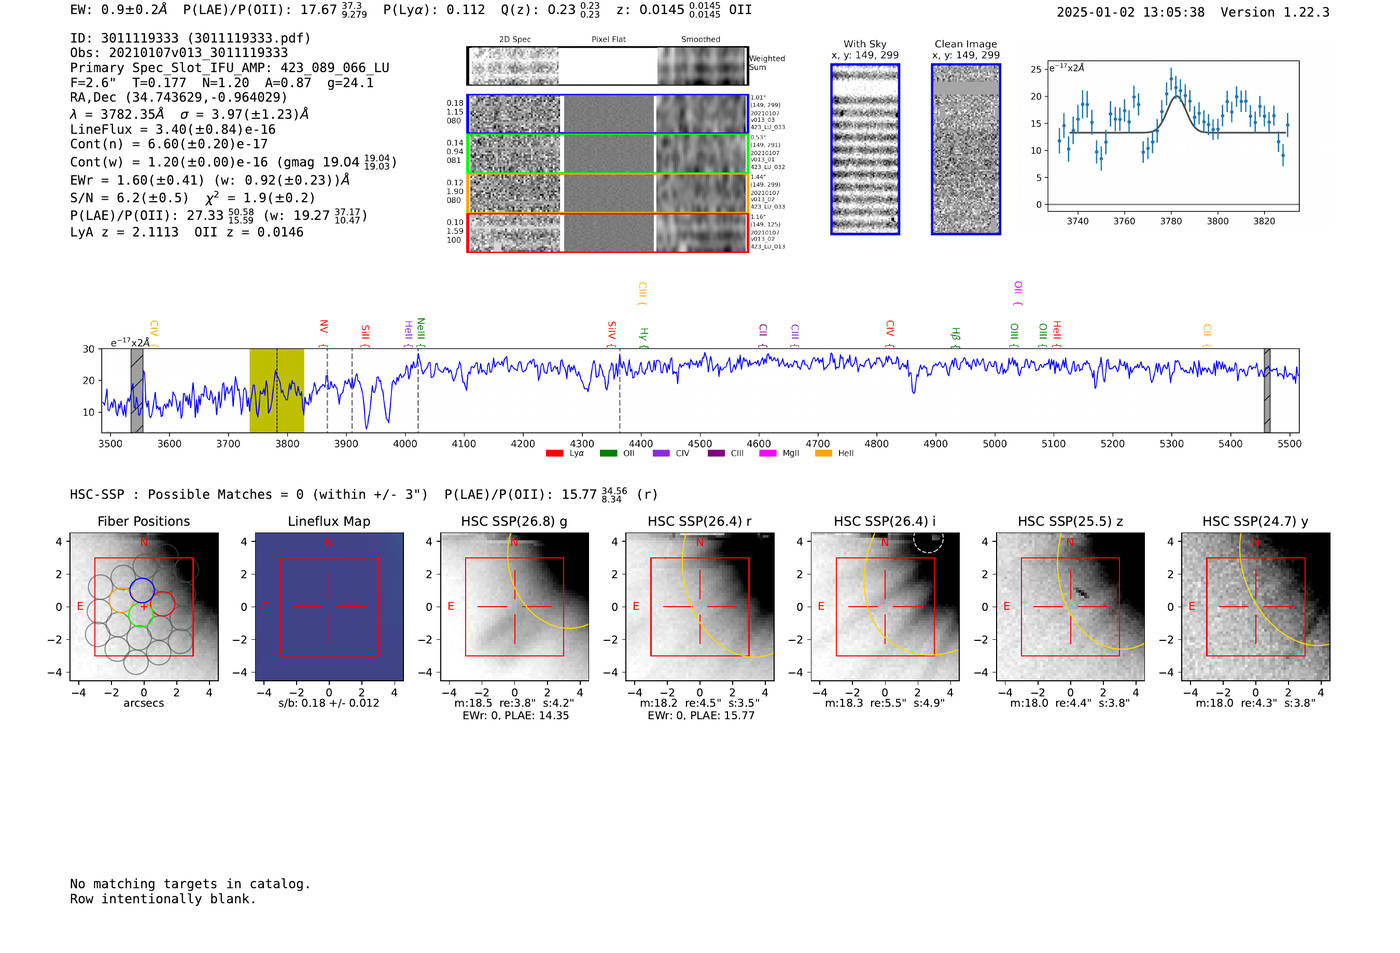Viewport: 1400px width, 953px height.
Task: Click the green fiber circle in Fiber Positions
Action: click(x=141, y=614)
